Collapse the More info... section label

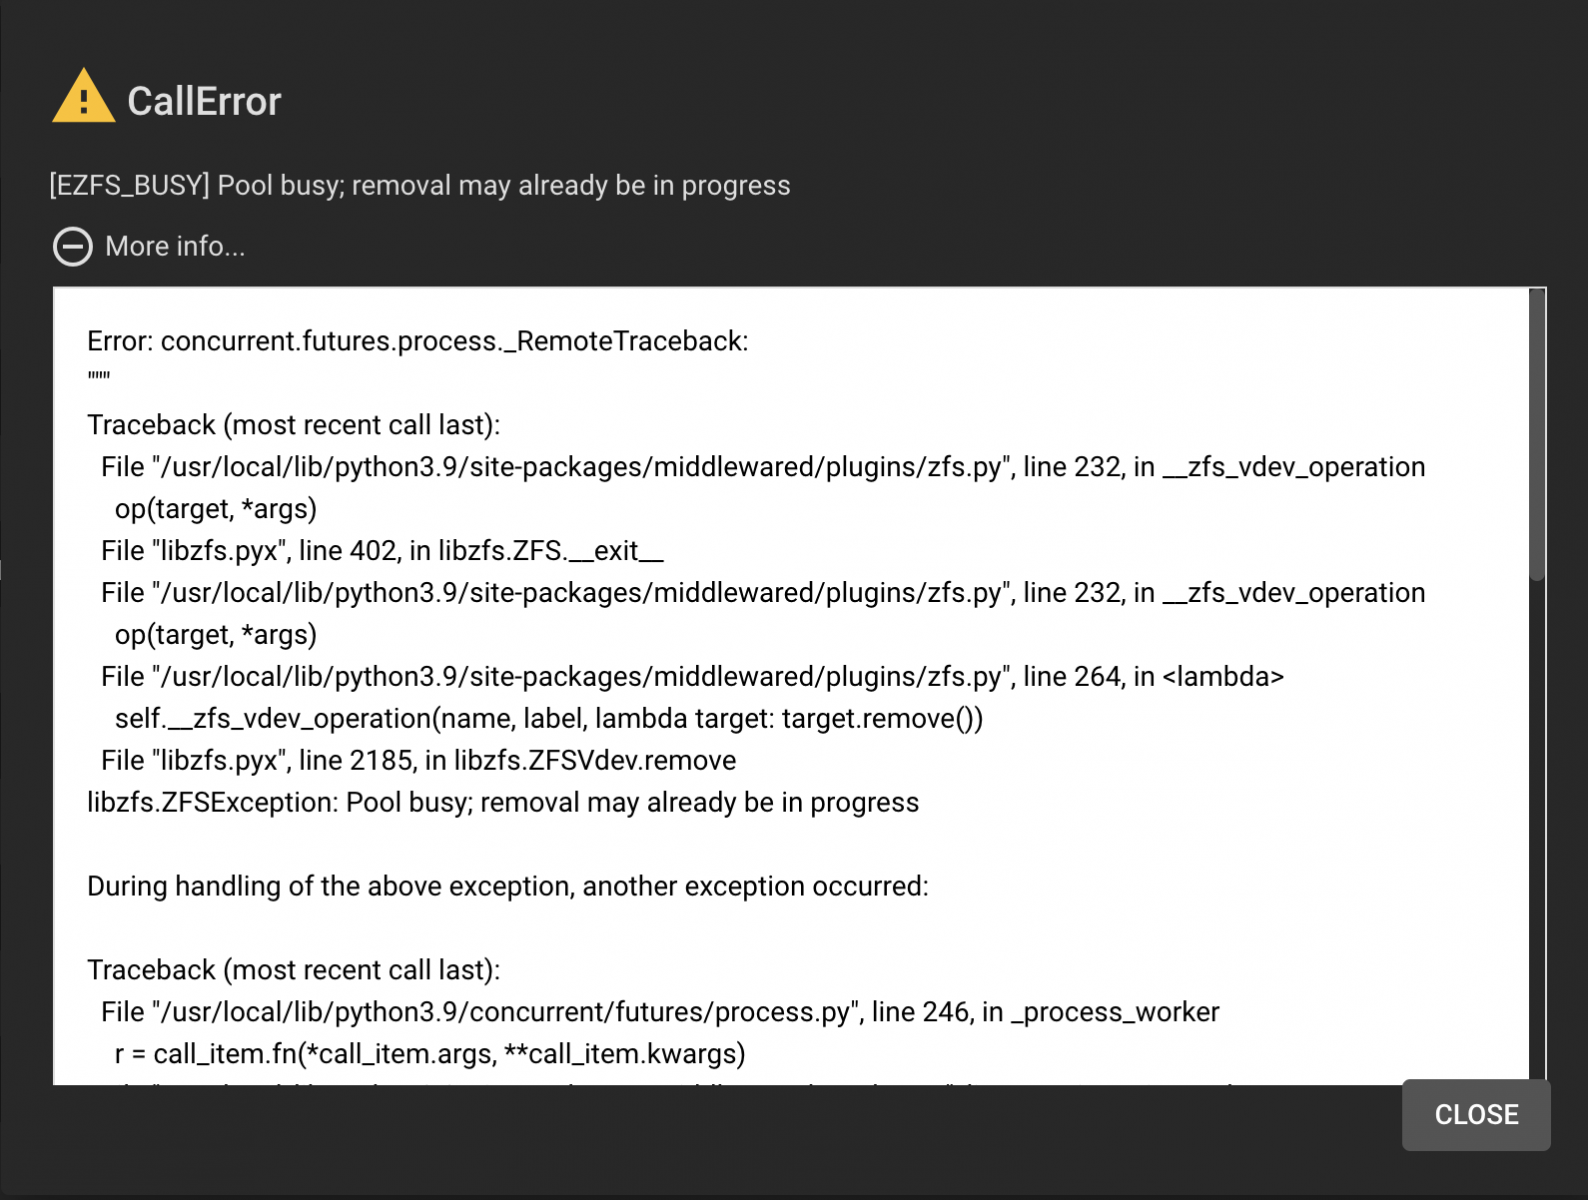175,246
